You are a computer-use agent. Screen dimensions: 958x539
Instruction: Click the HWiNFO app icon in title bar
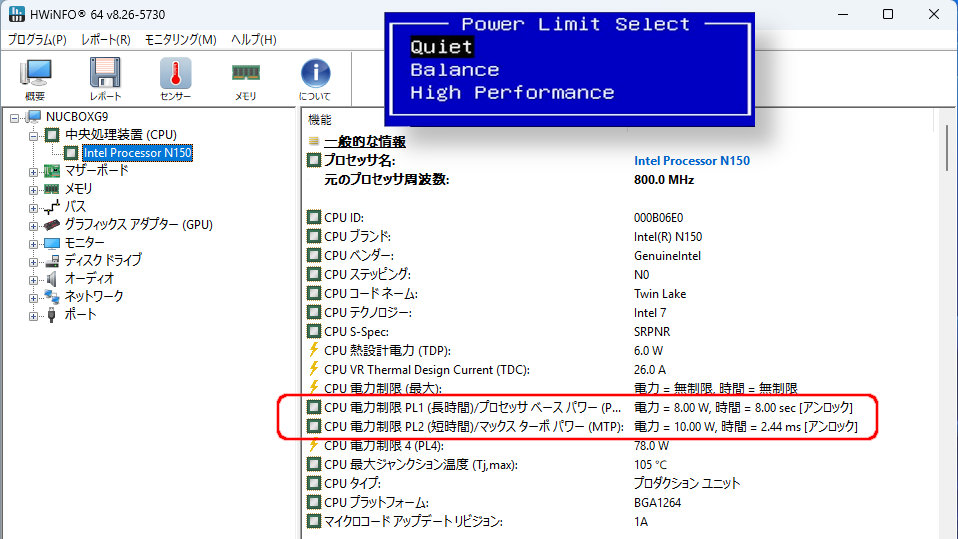coord(16,14)
